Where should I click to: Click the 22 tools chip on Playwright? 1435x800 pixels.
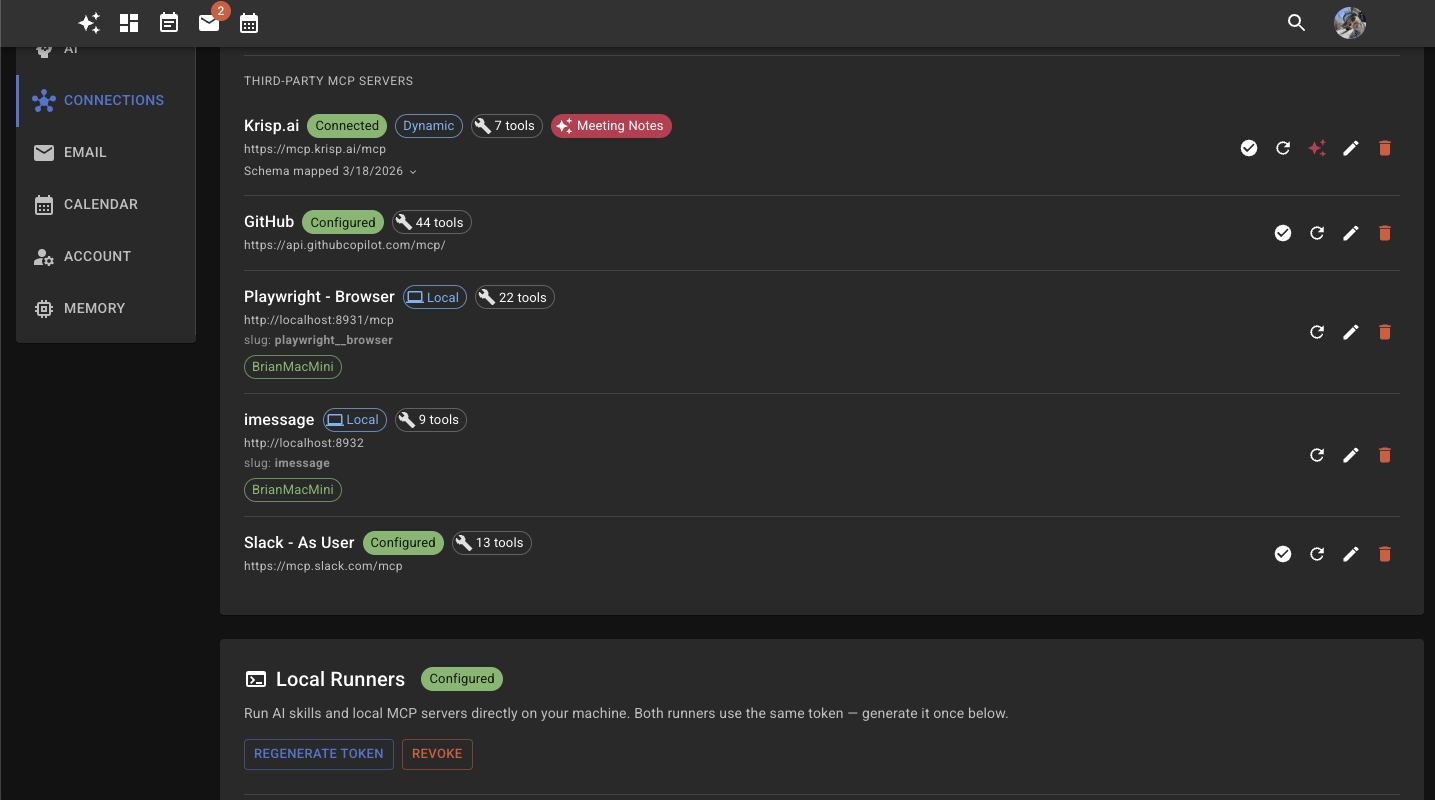(x=515, y=297)
